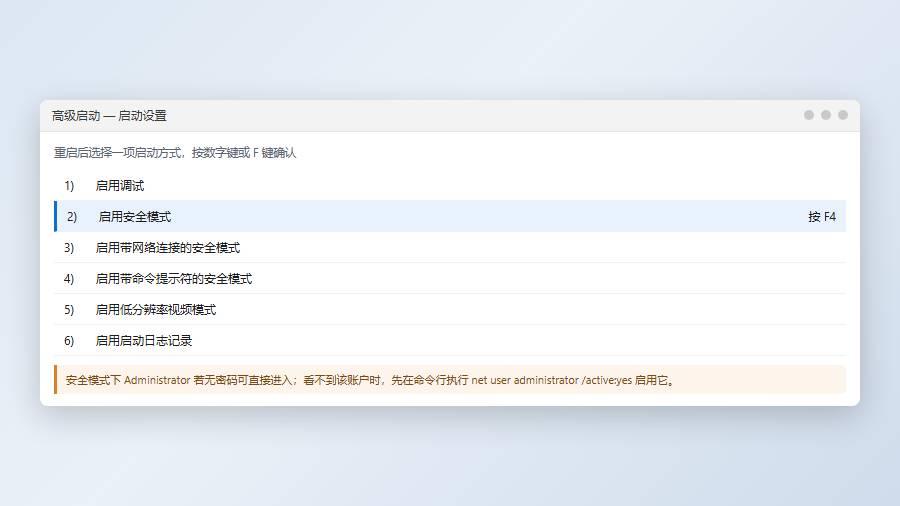Select 启用低分辨率视频模式 option

[449, 309]
